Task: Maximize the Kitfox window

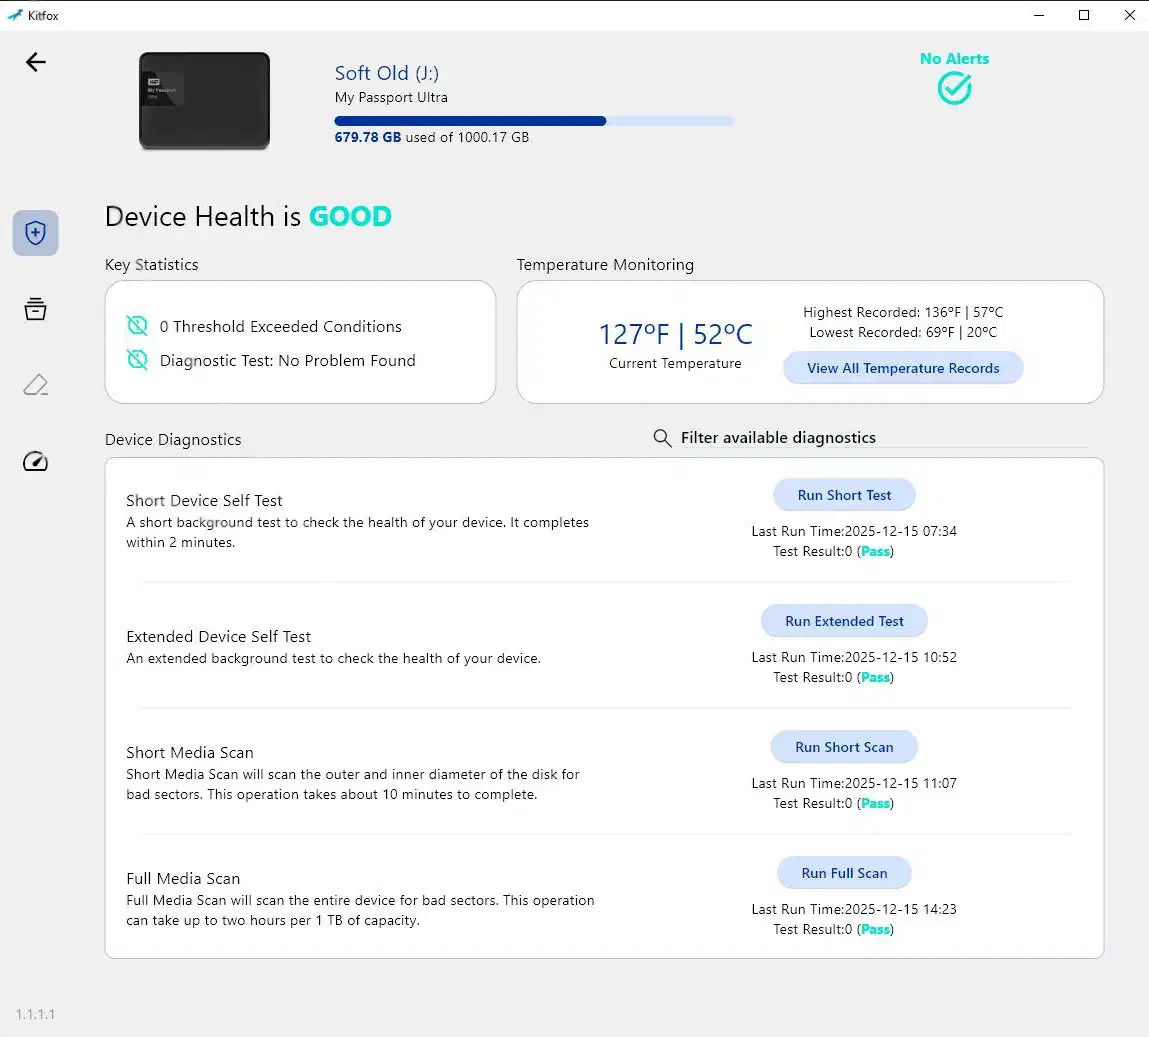Action: pyautogui.click(x=1084, y=15)
